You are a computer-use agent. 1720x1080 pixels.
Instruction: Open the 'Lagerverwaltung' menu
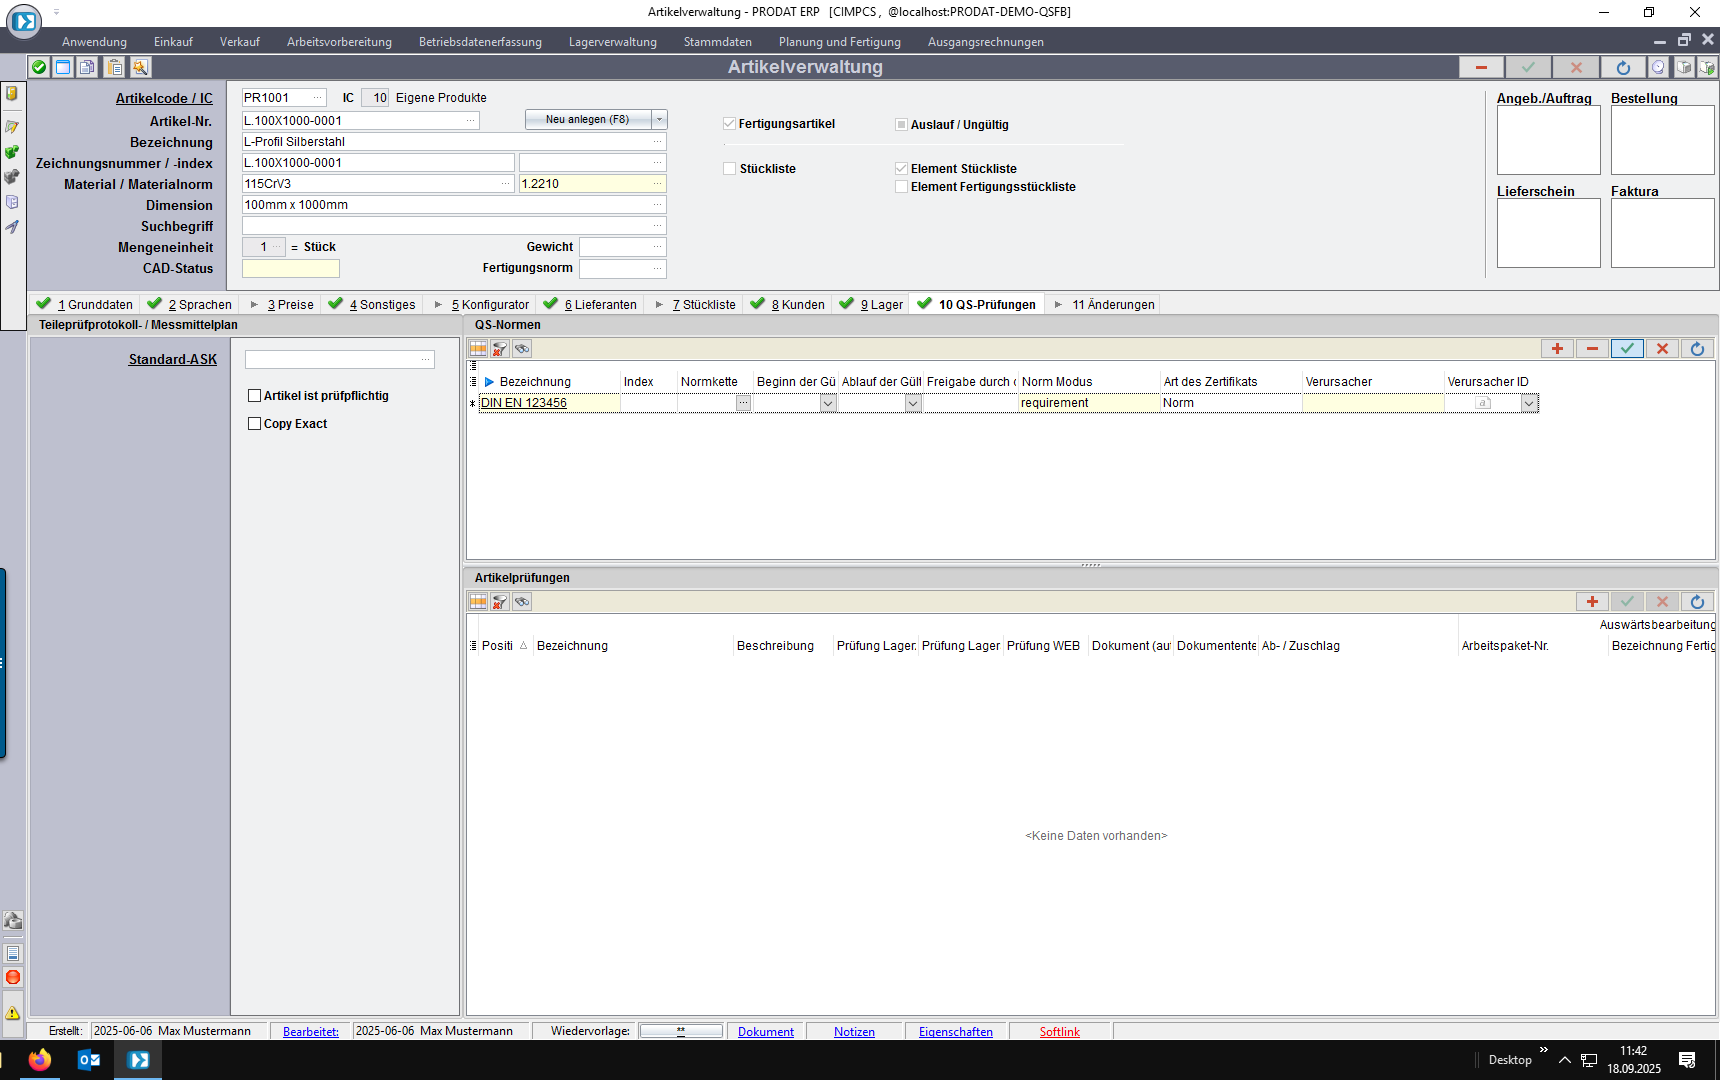[x=612, y=42]
